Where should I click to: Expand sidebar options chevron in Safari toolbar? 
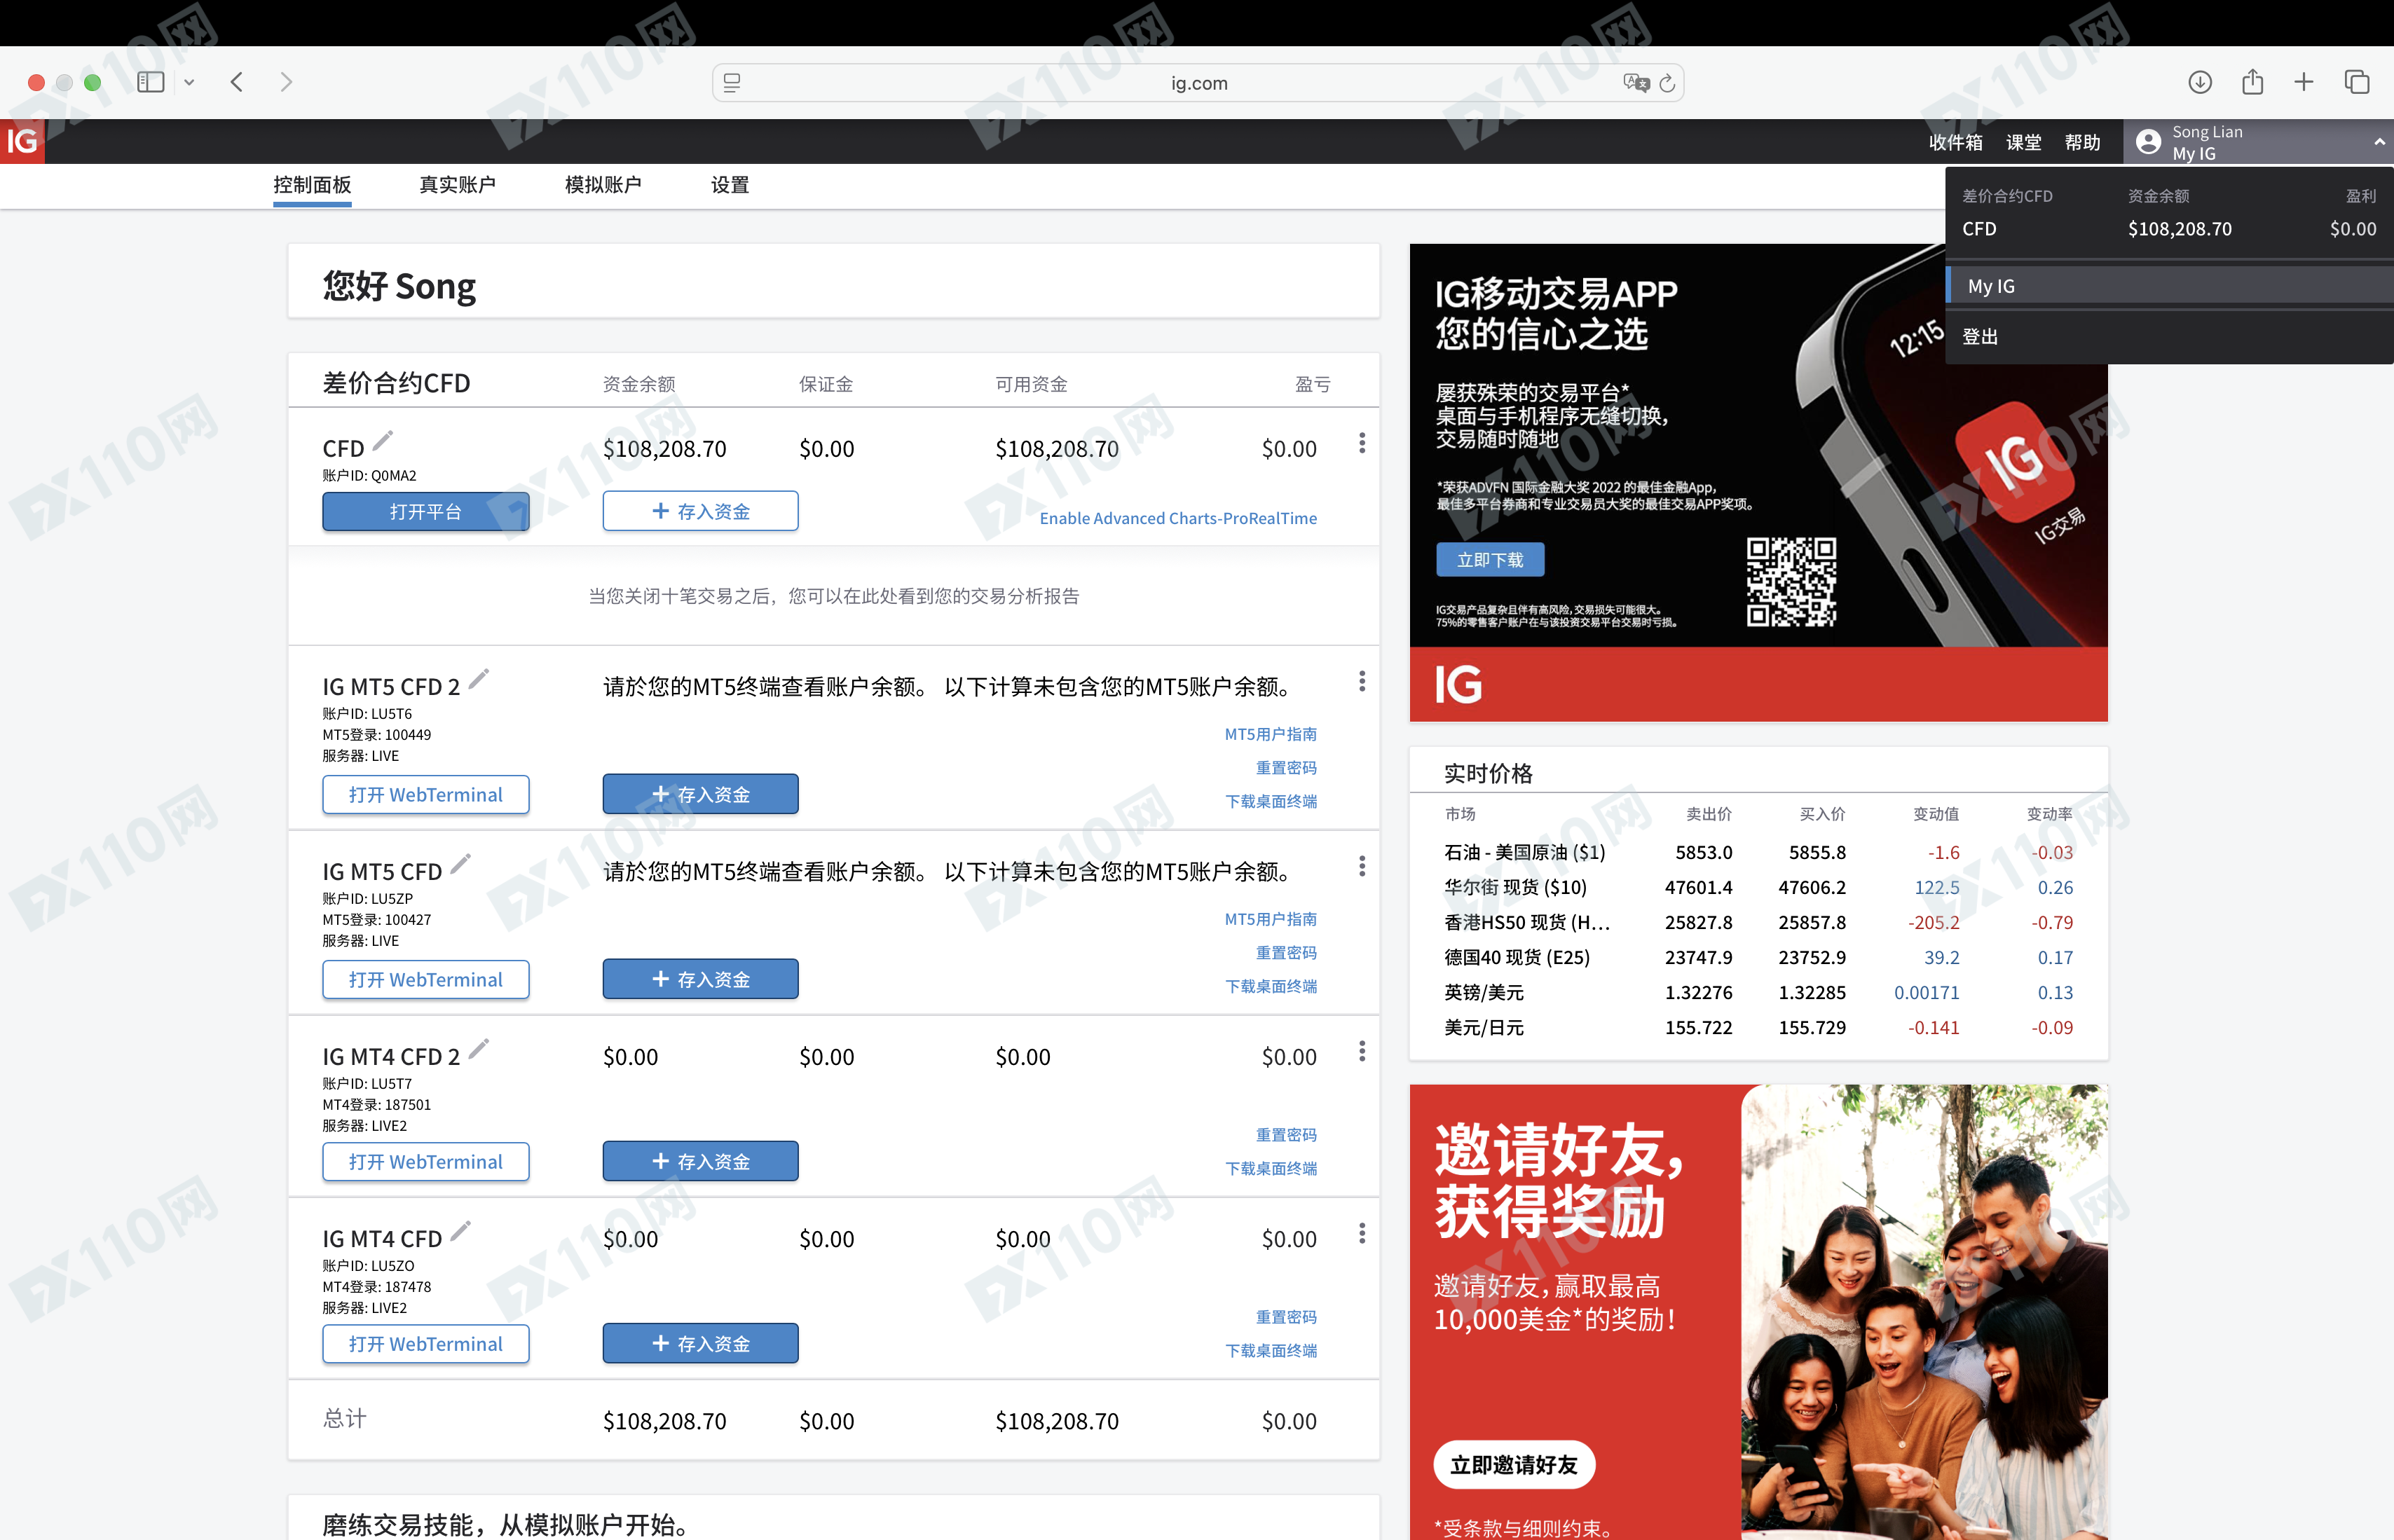click(x=189, y=83)
